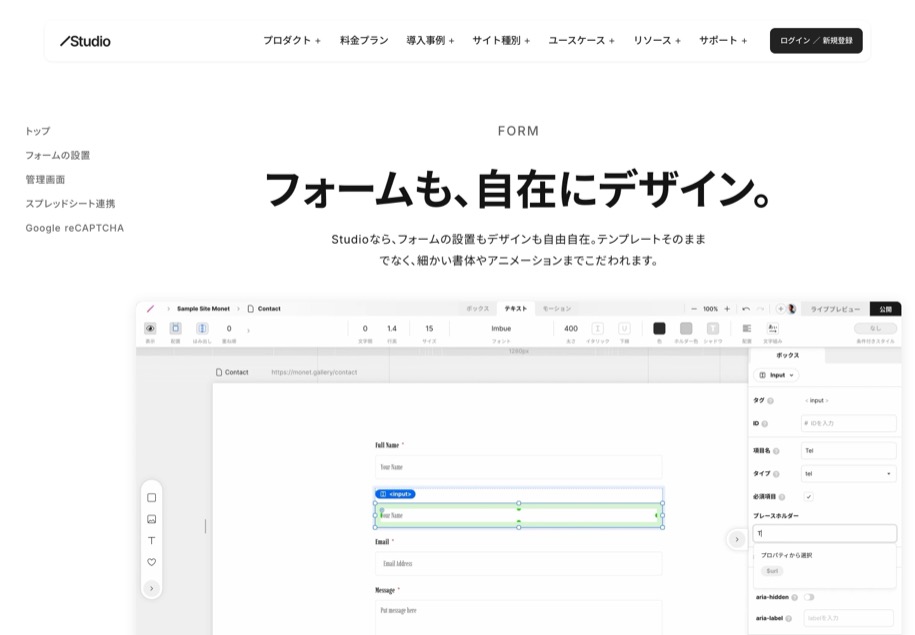Zoom out with the minus icon
915x635 pixels.
[694, 309]
